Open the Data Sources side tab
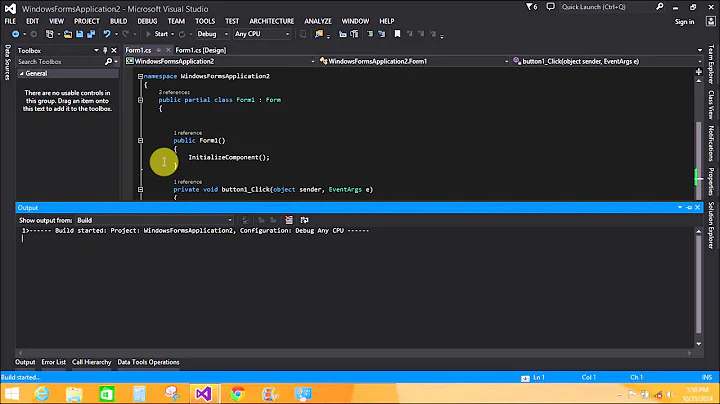The height and width of the screenshot is (404, 720). (7, 62)
